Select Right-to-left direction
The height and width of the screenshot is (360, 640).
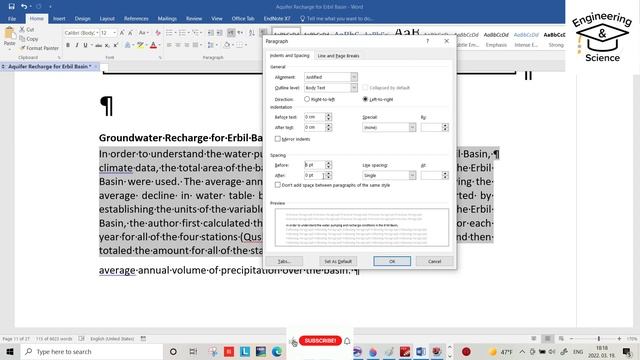[307, 99]
